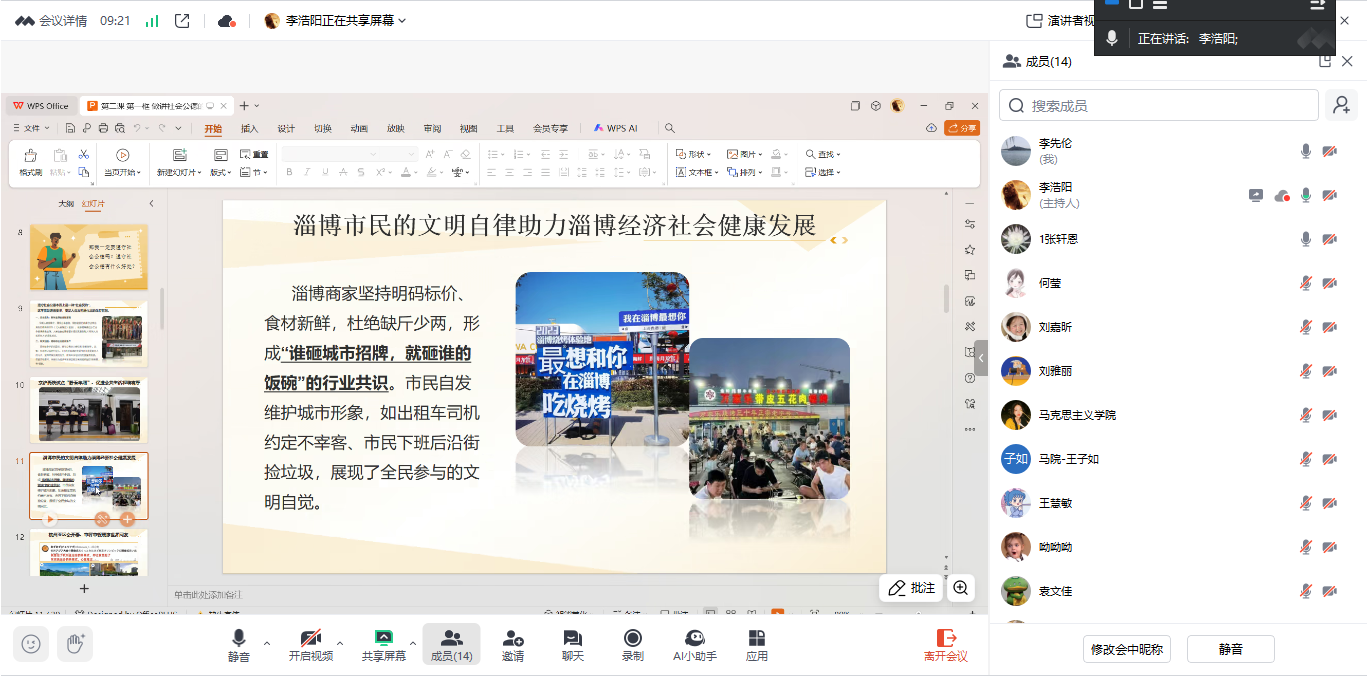Expand the 共享屏幕 options arrow

413,643
